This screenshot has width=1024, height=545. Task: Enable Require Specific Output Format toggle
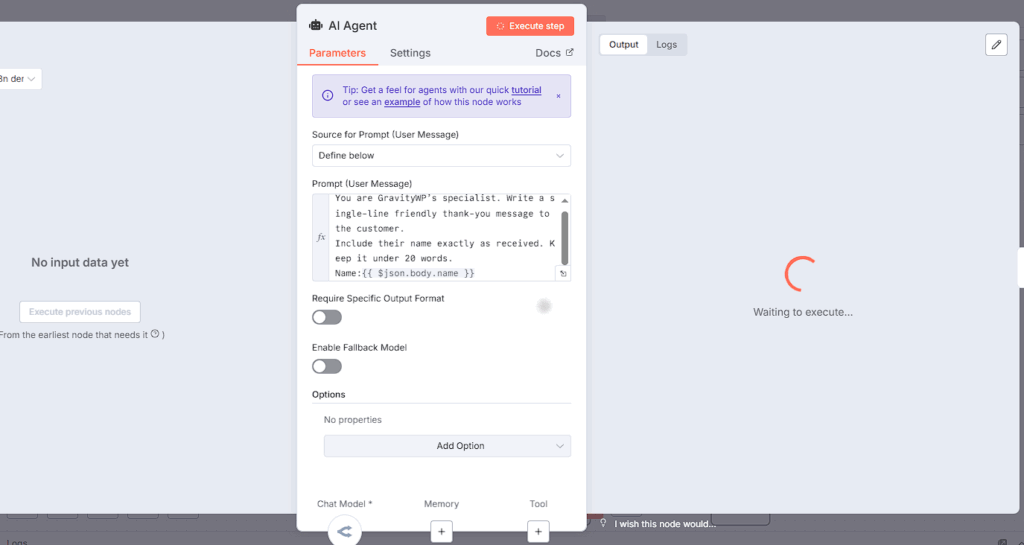[x=327, y=317]
